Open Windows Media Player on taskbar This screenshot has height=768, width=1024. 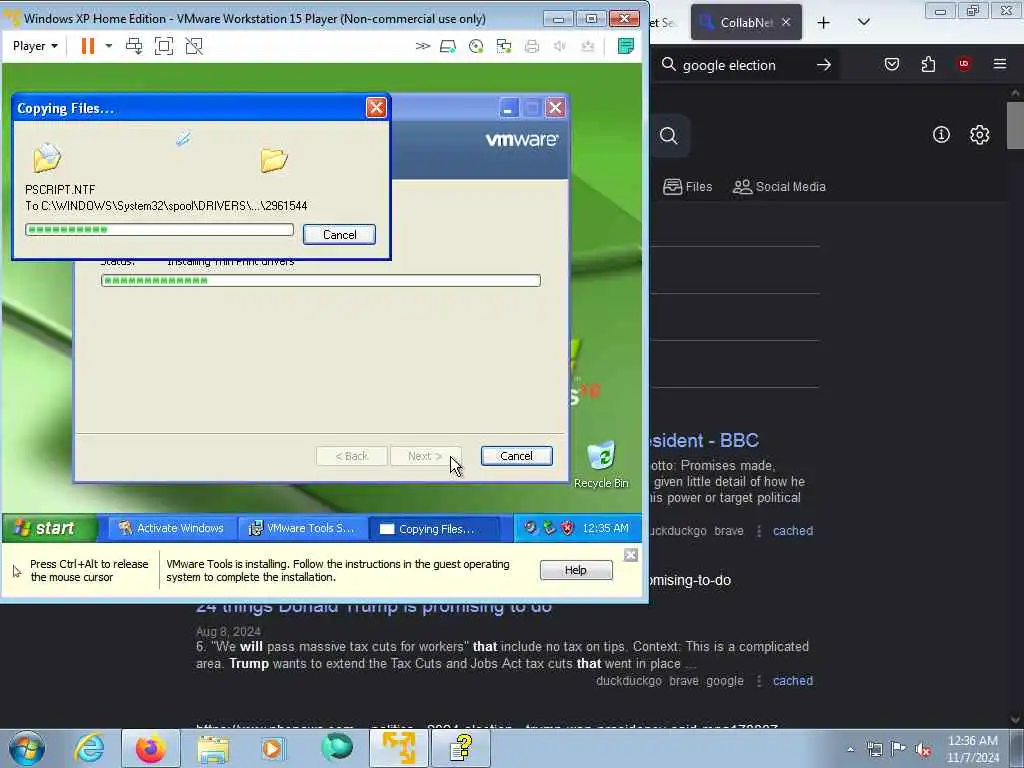click(x=274, y=749)
